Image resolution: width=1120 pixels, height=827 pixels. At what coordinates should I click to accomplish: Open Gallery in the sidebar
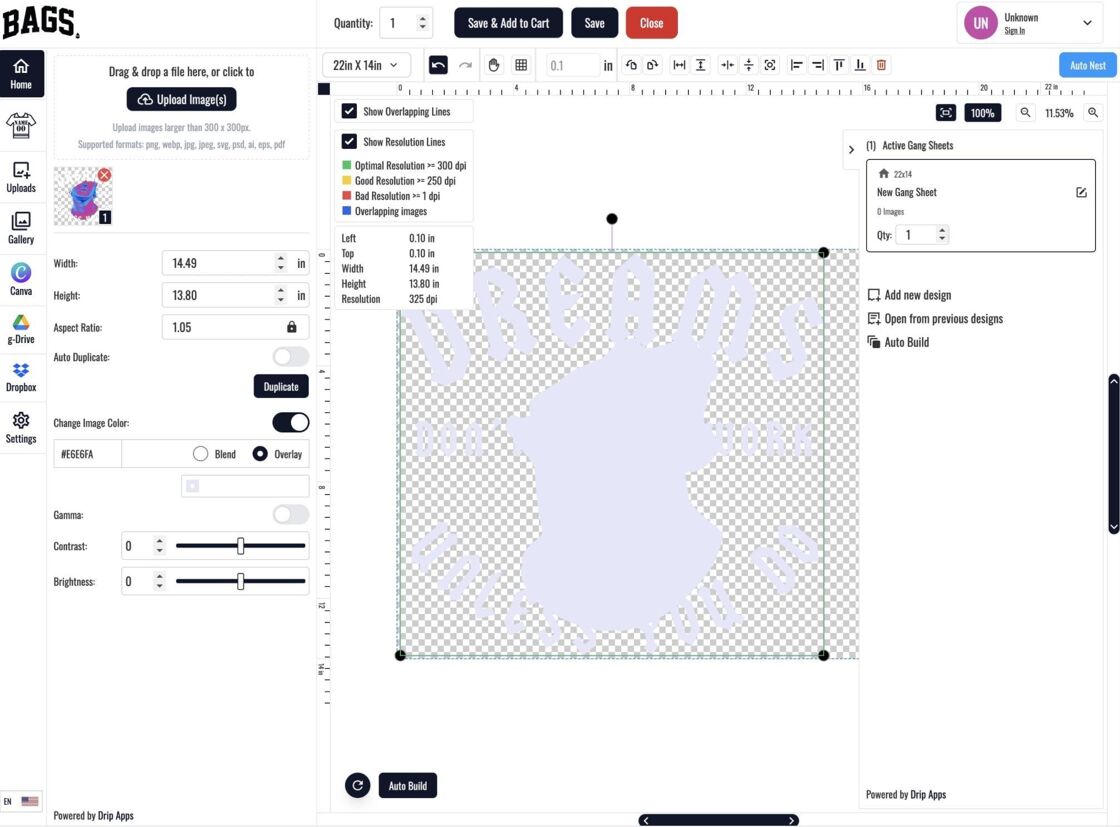point(21,229)
